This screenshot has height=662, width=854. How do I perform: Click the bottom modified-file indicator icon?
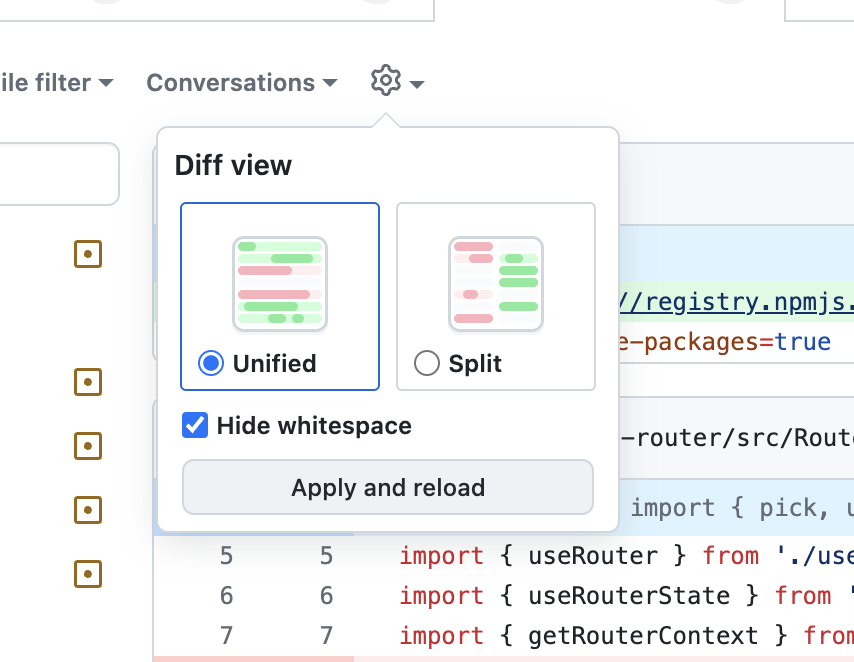click(x=88, y=574)
